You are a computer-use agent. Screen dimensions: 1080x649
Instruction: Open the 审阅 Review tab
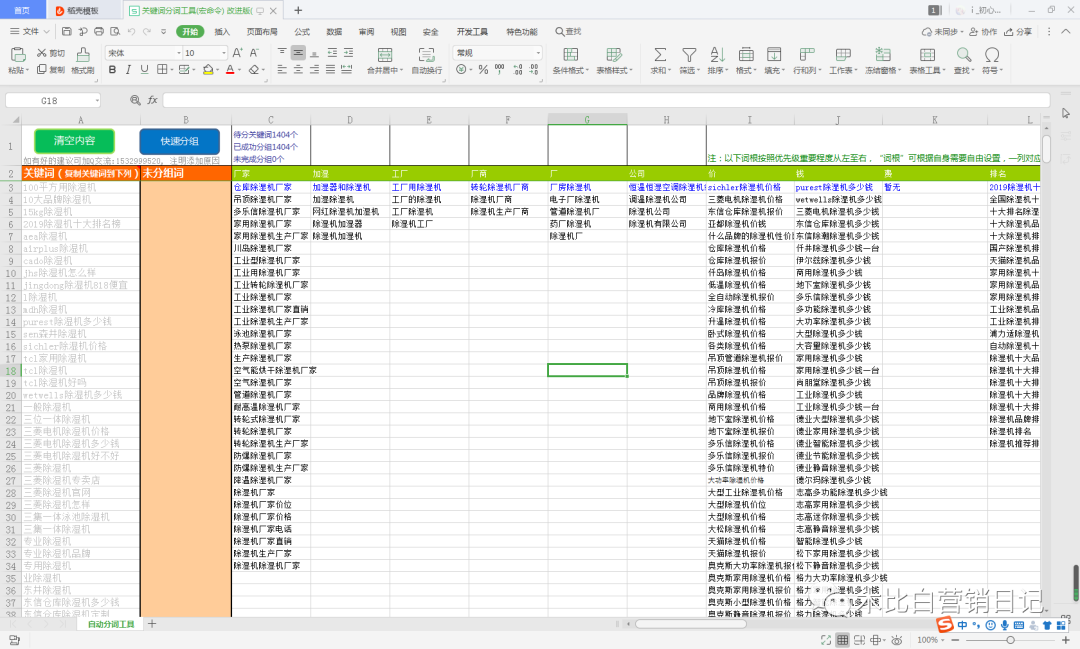tap(366, 32)
